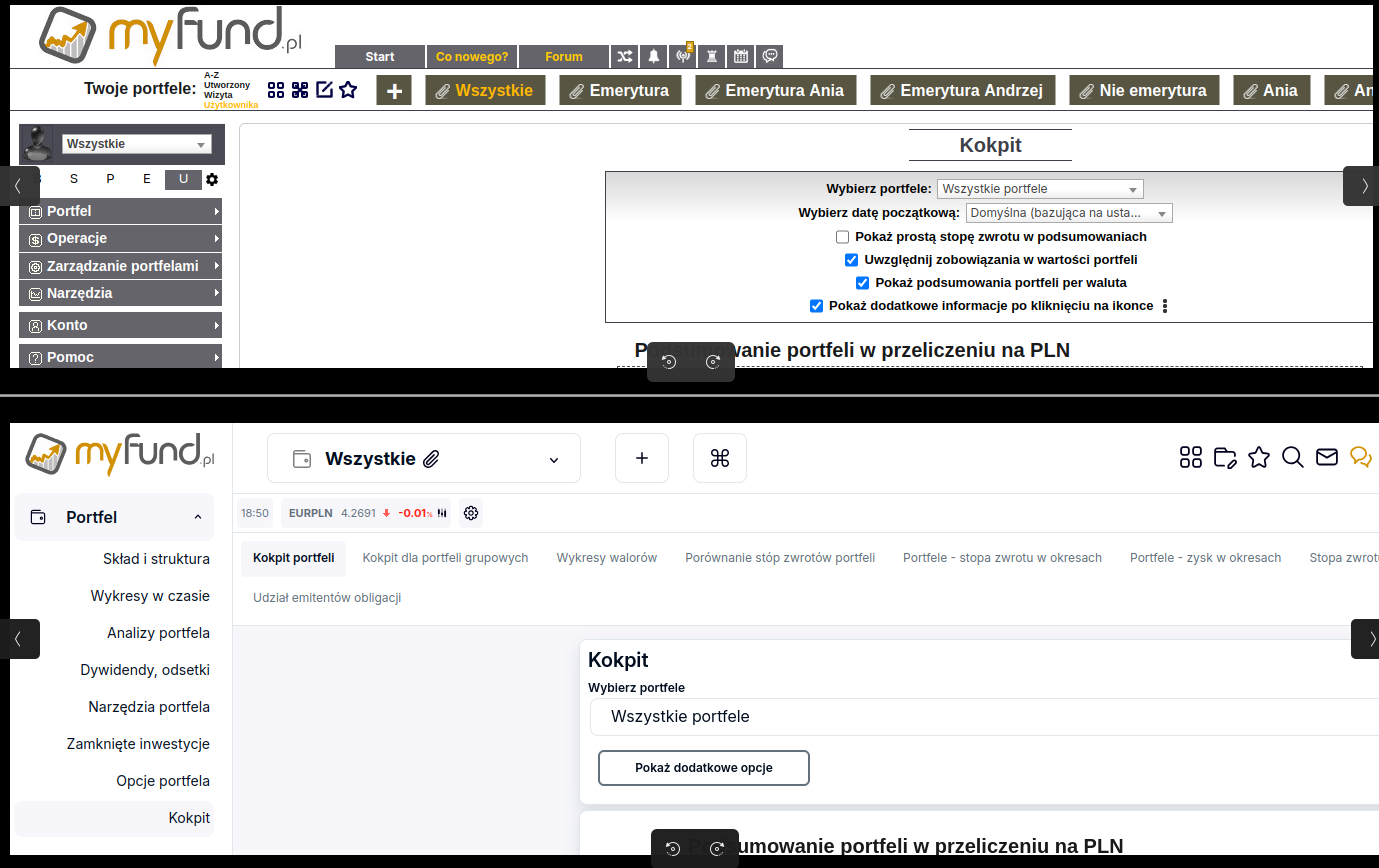The image size is (1379, 868).
Task: Click 'Pokaż dodatkowe opcje' button
Action: (703, 768)
